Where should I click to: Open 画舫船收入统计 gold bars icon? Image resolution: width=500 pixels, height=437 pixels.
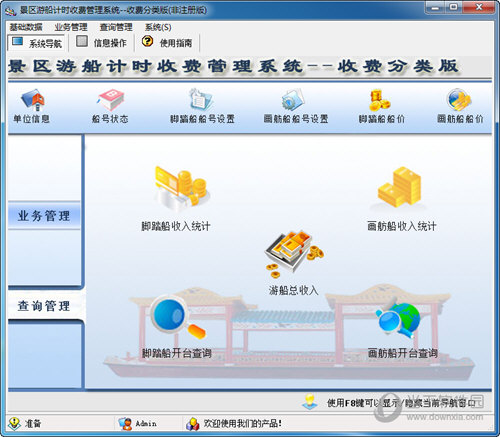pos(399,187)
